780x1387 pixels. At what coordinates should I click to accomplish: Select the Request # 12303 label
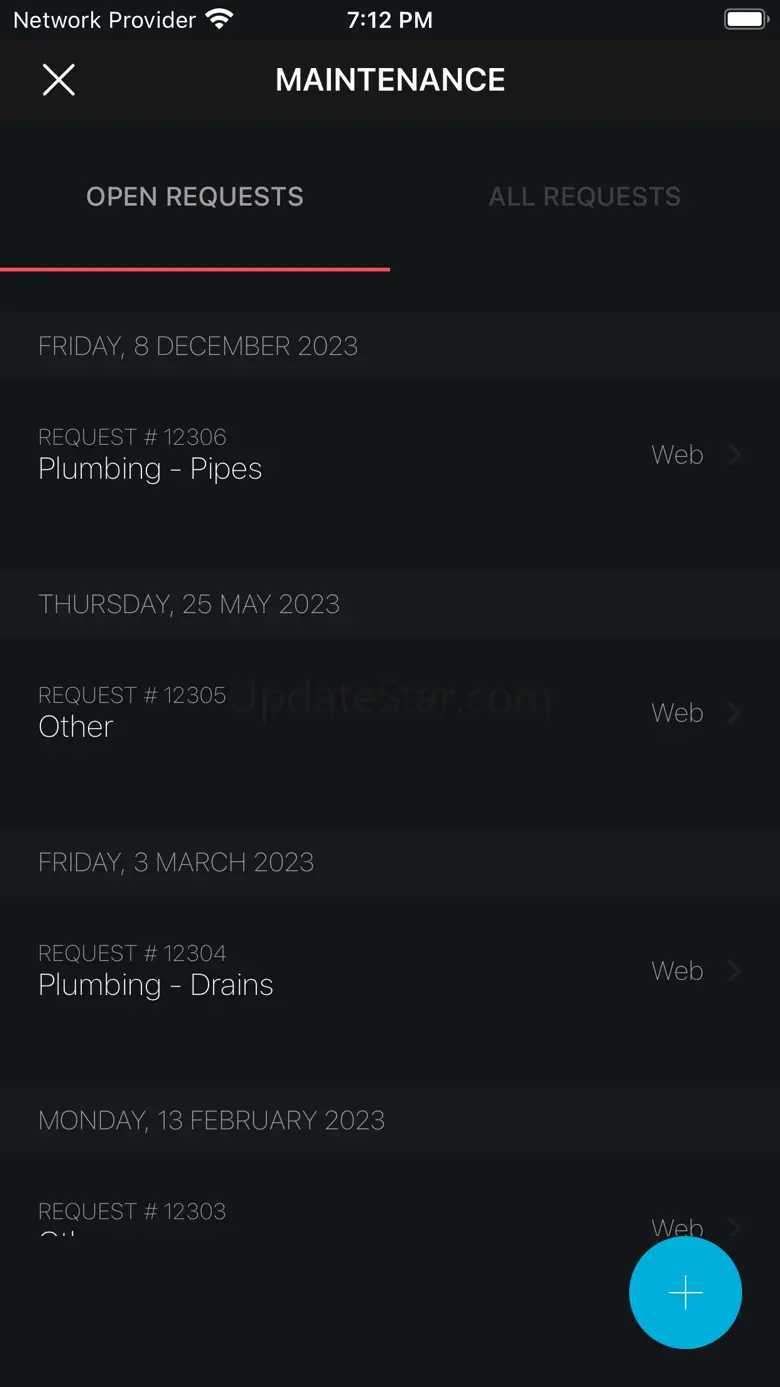132,1212
